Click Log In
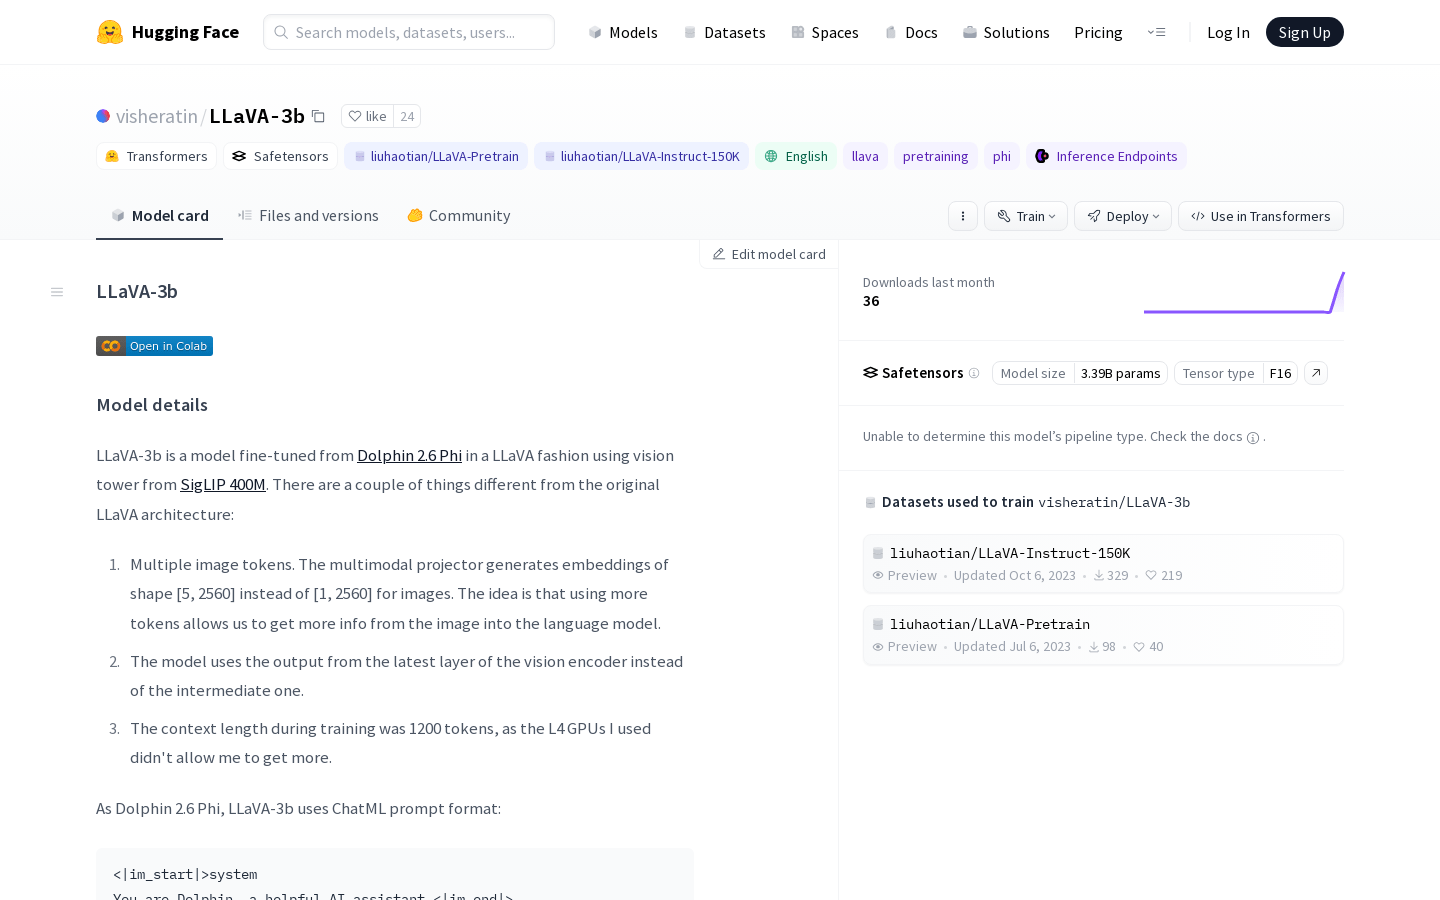Screen dimensions: 1440x900 point(1228,32)
